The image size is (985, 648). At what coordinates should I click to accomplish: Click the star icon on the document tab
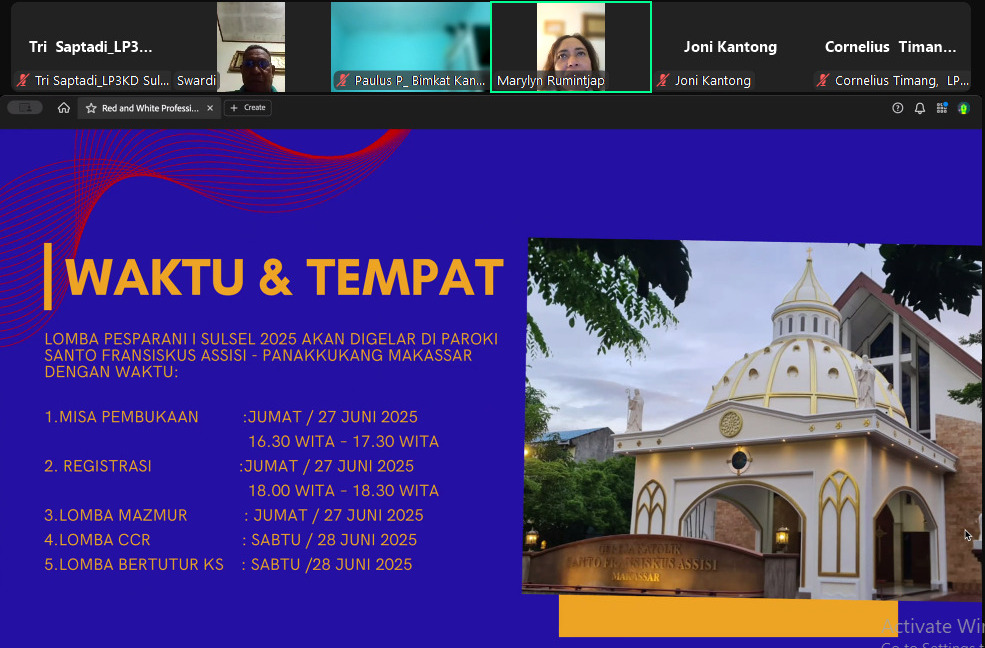[x=91, y=108]
